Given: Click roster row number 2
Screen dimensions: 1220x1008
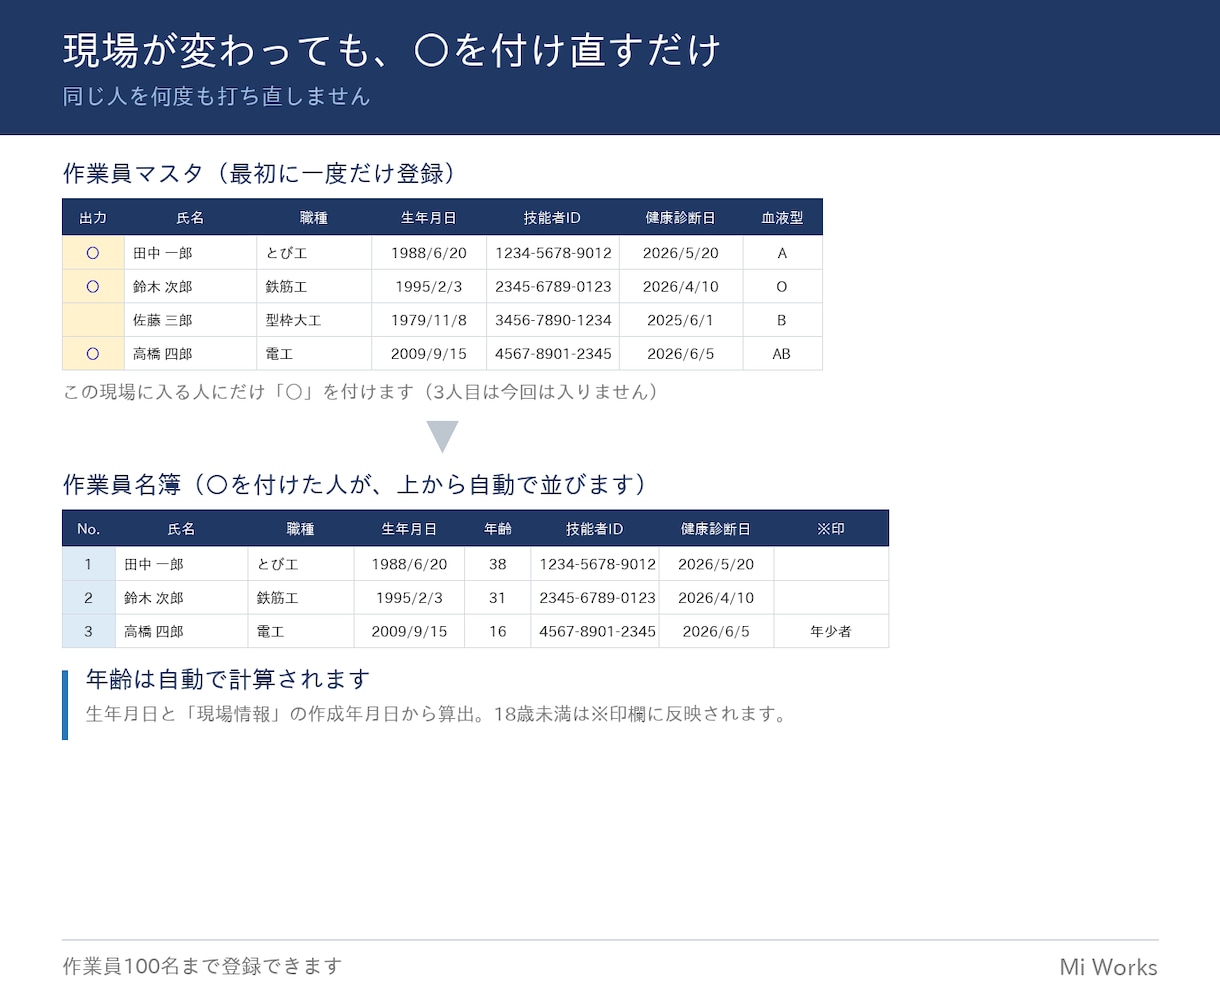Looking at the screenshot, I should pyautogui.click(x=89, y=598).
